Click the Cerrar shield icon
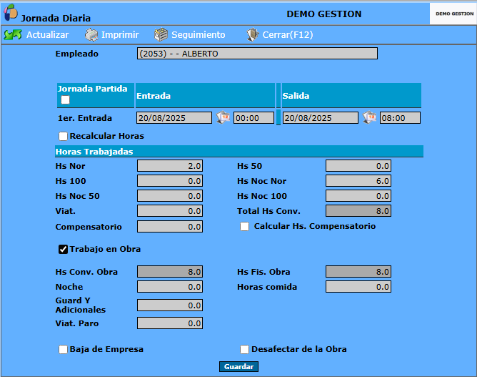 coord(252,35)
